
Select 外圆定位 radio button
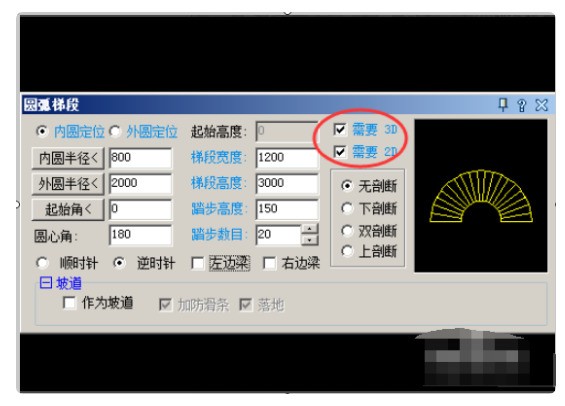click(115, 131)
